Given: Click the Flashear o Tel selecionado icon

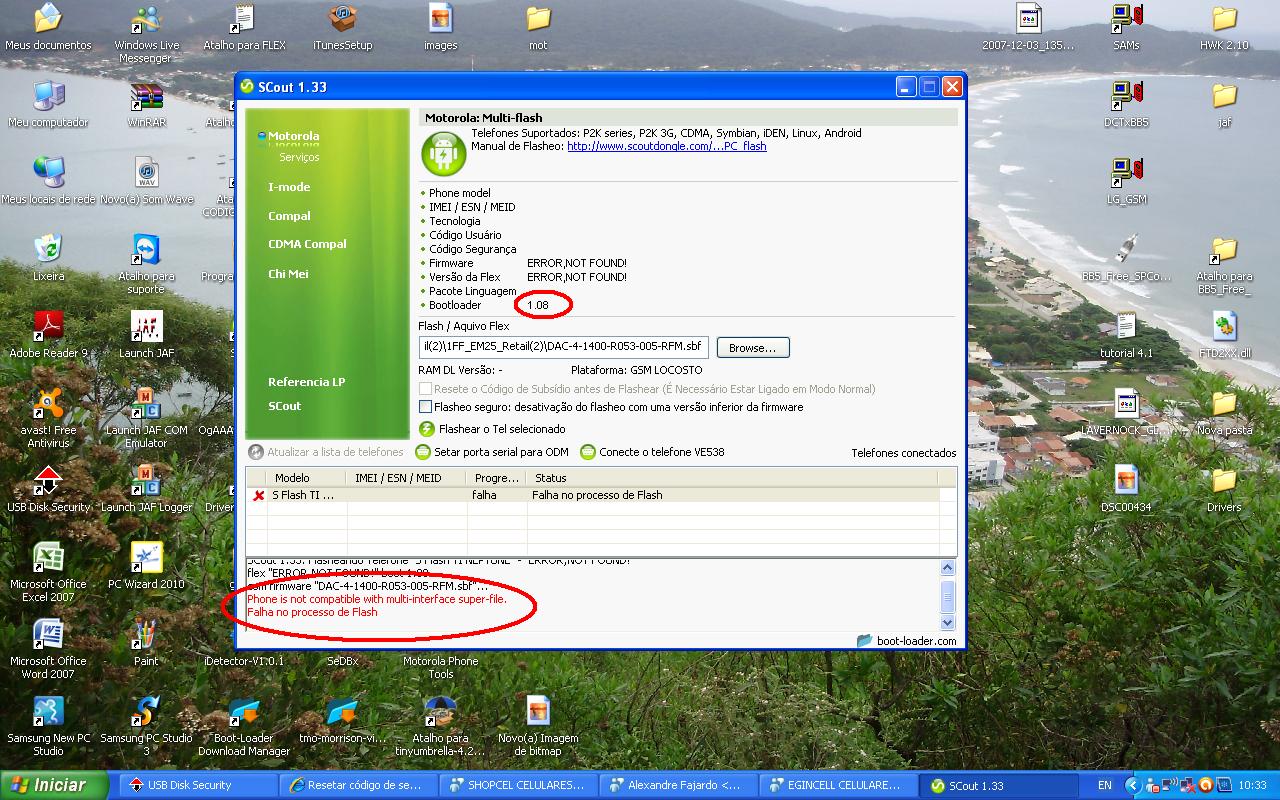Looking at the screenshot, I should pos(427,429).
